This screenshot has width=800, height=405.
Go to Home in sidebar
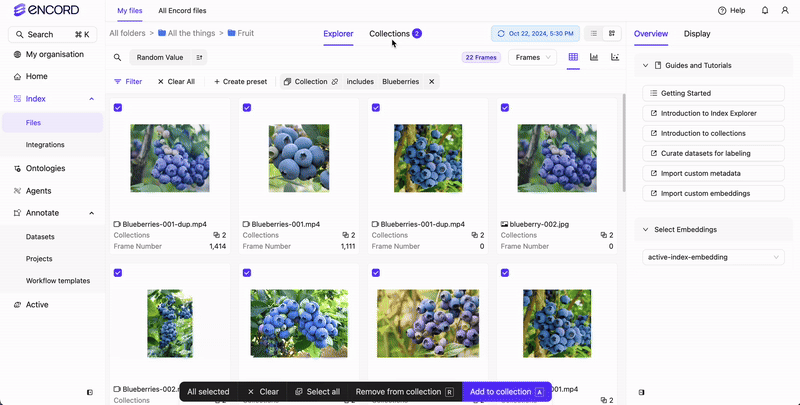coord(31,76)
